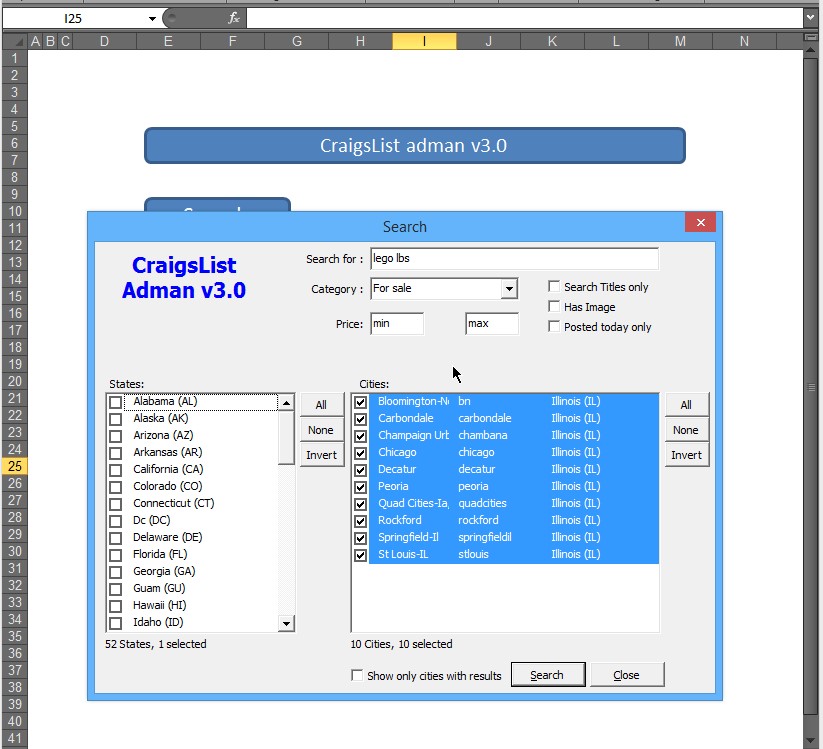Invert the cities selection

coord(686,455)
